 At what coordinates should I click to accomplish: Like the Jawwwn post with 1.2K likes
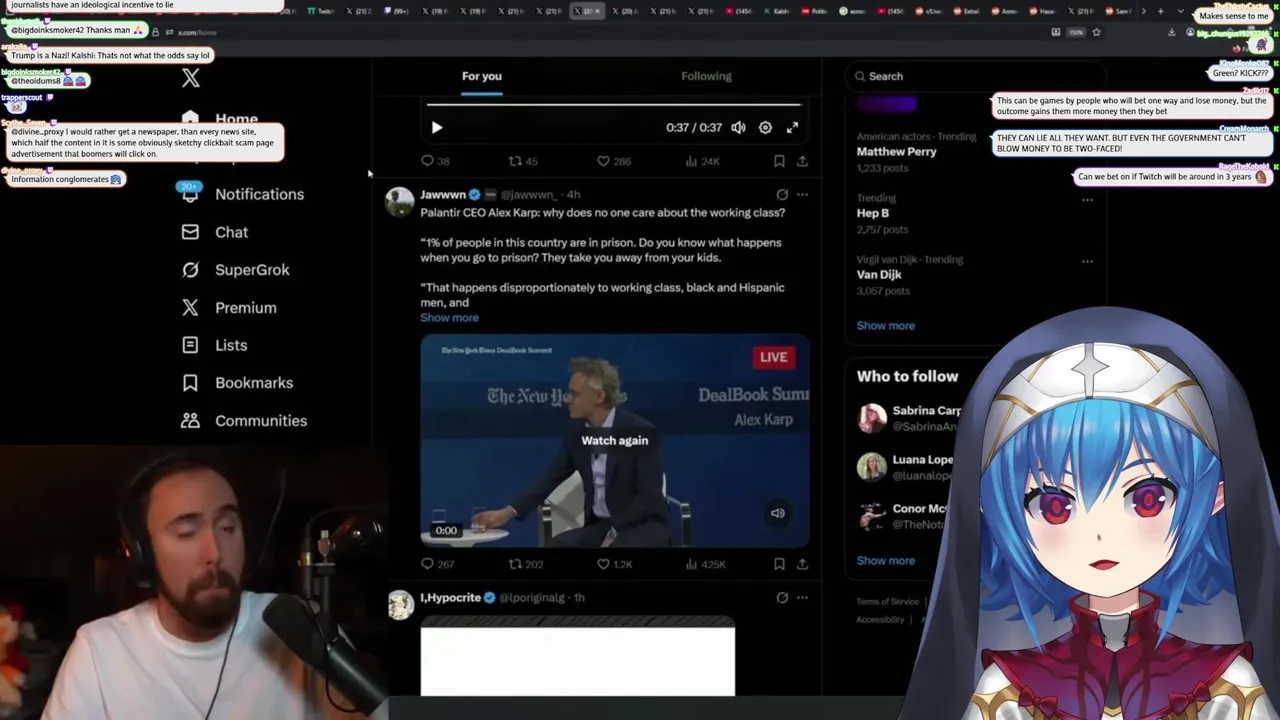point(614,564)
